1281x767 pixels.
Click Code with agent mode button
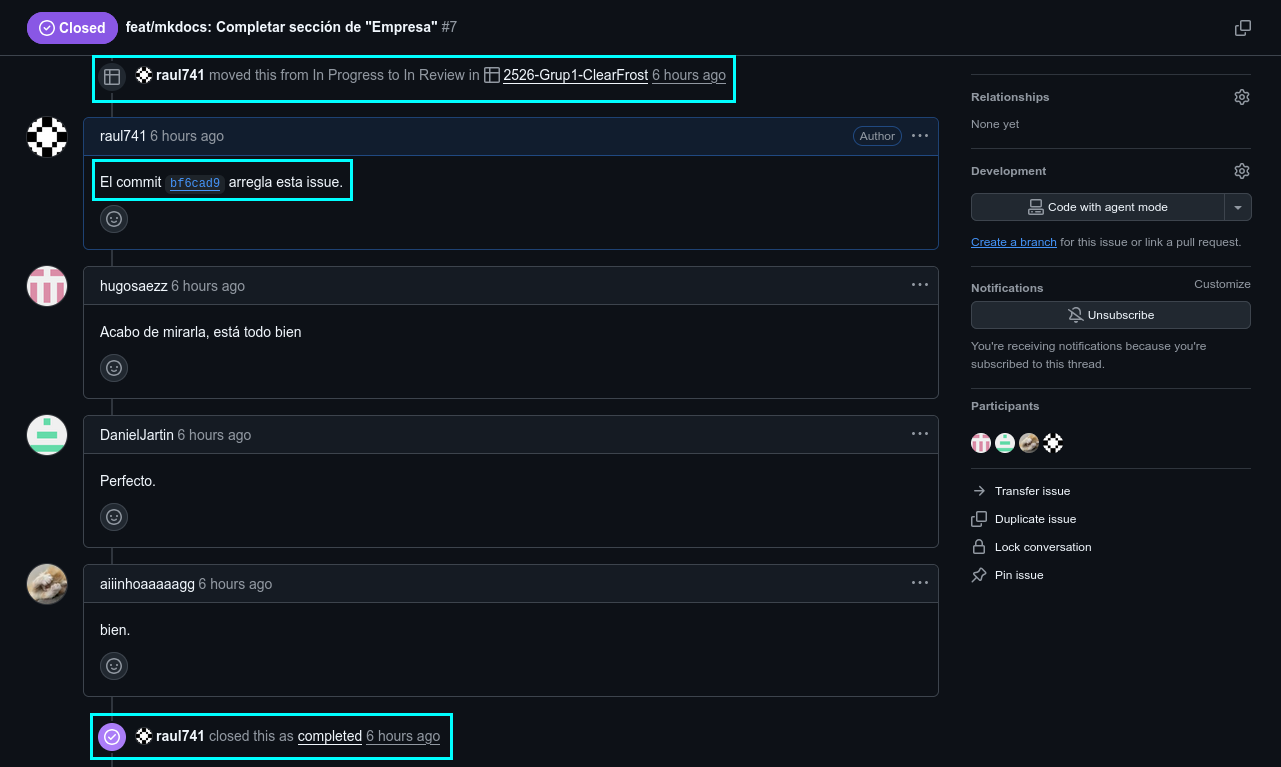tap(1097, 207)
